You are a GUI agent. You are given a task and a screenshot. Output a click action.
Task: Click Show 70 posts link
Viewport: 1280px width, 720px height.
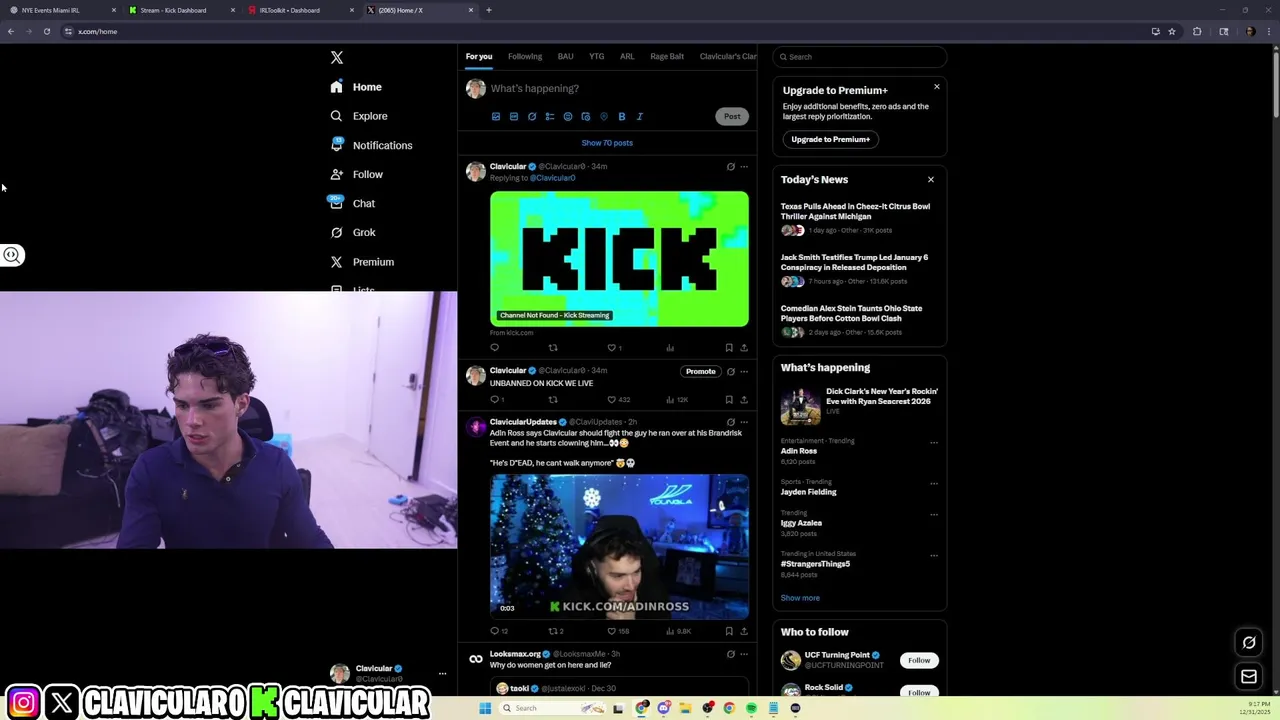click(607, 143)
